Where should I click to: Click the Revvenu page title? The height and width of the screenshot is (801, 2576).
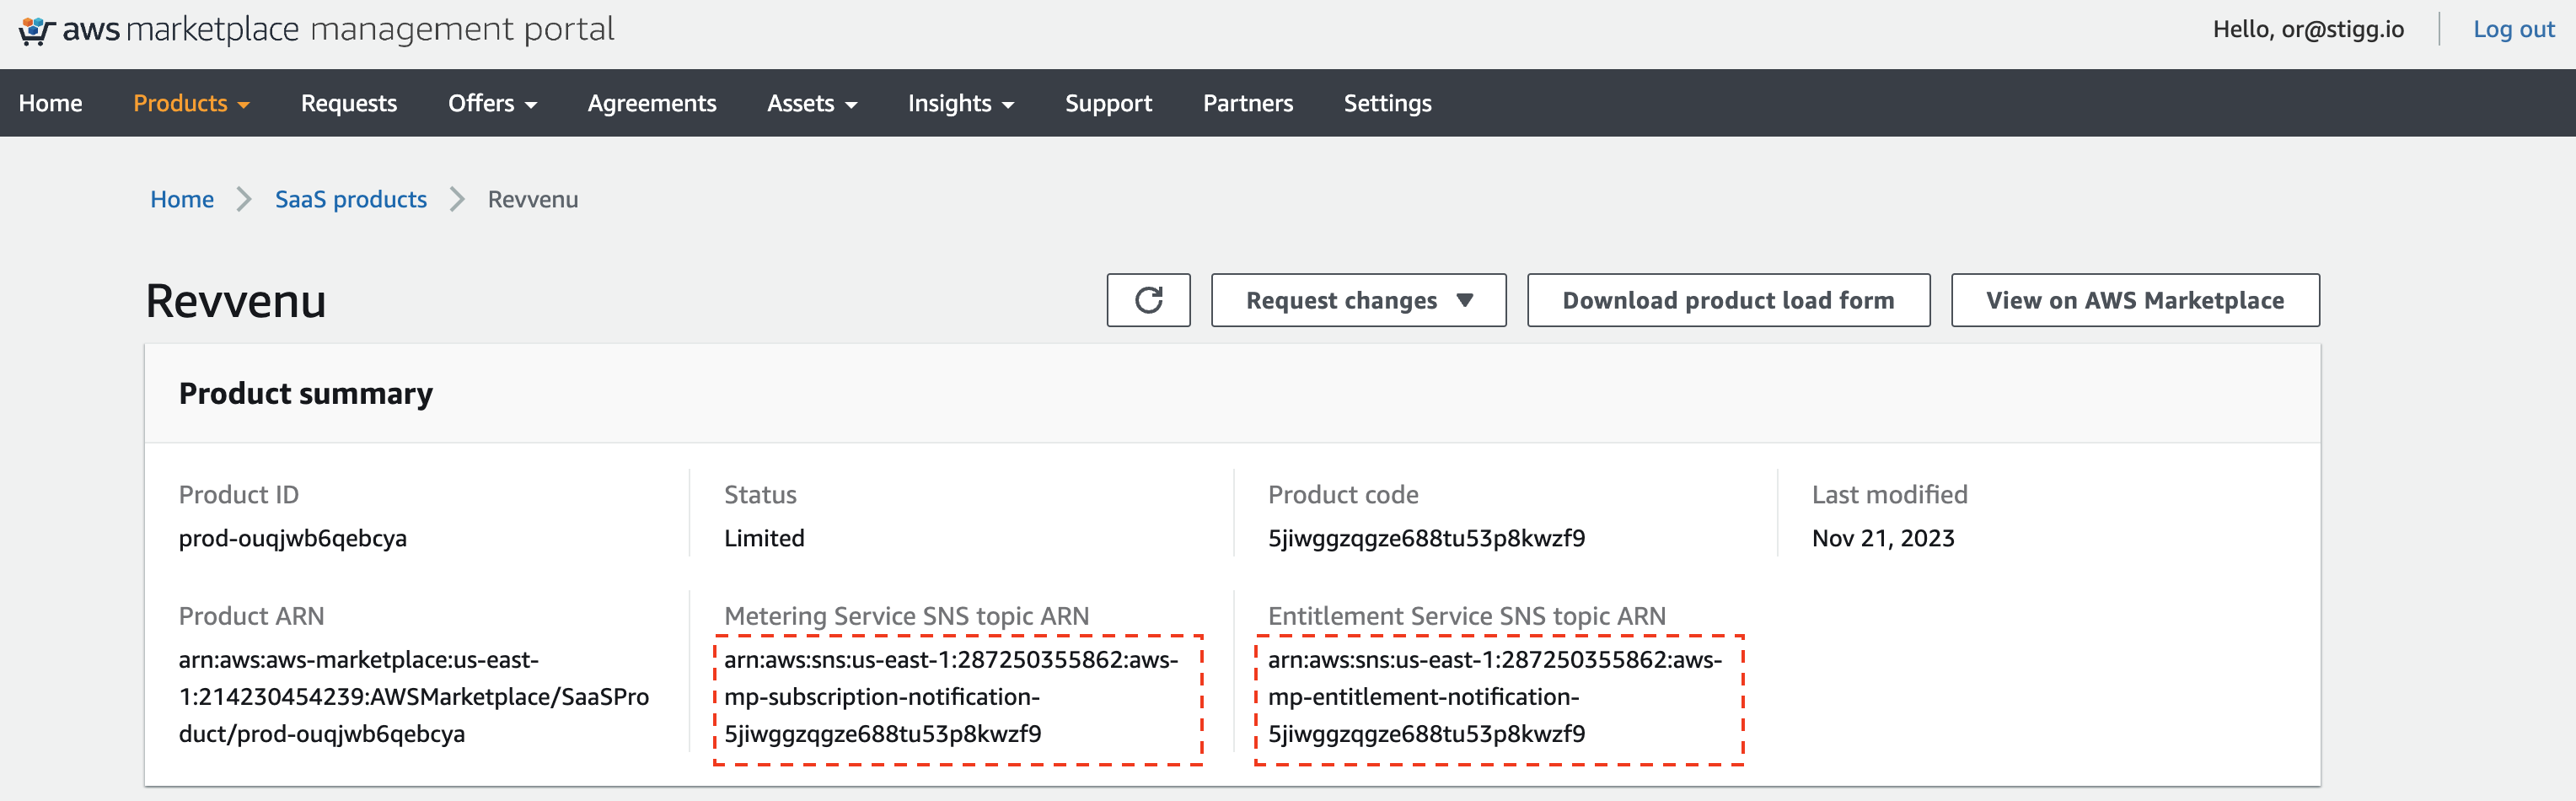pyautogui.click(x=236, y=301)
